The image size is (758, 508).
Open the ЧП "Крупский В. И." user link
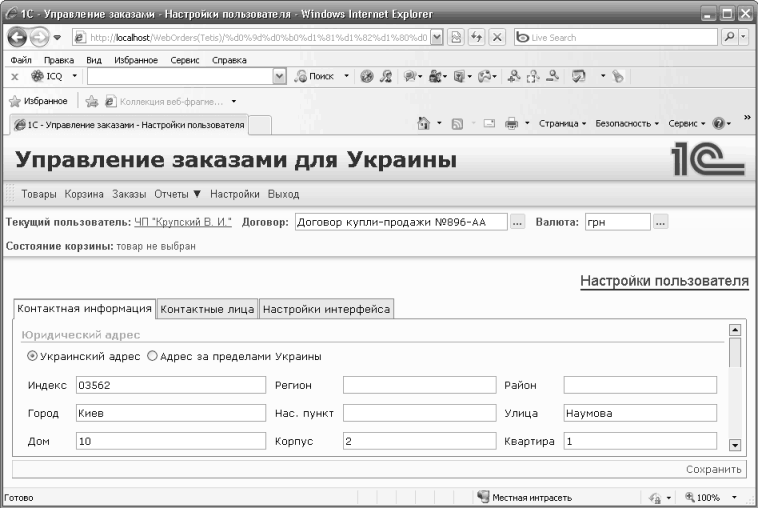(x=183, y=222)
